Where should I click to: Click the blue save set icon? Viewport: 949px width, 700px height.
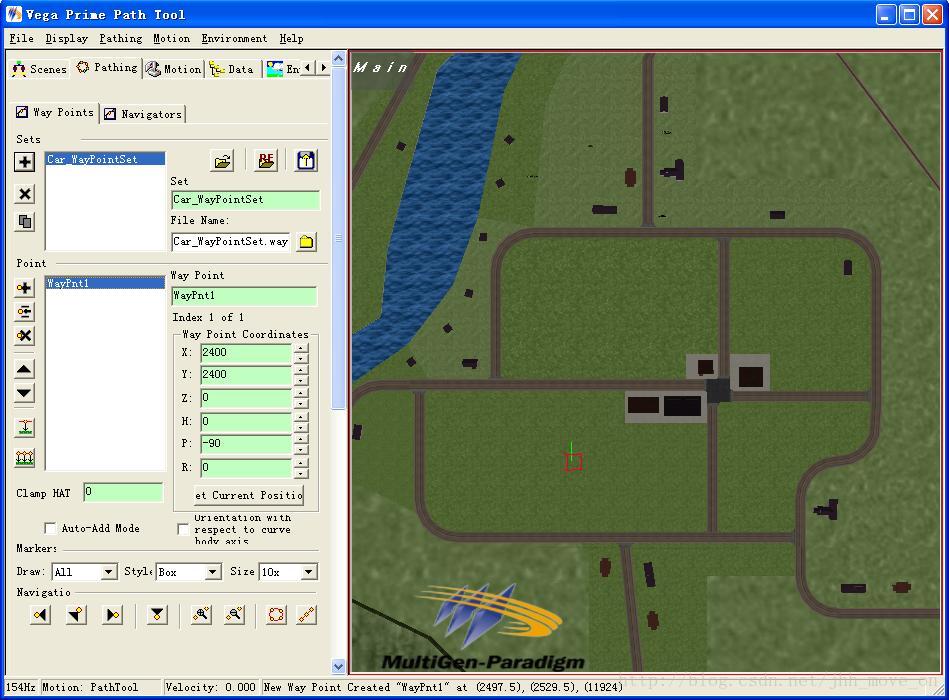(306, 161)
